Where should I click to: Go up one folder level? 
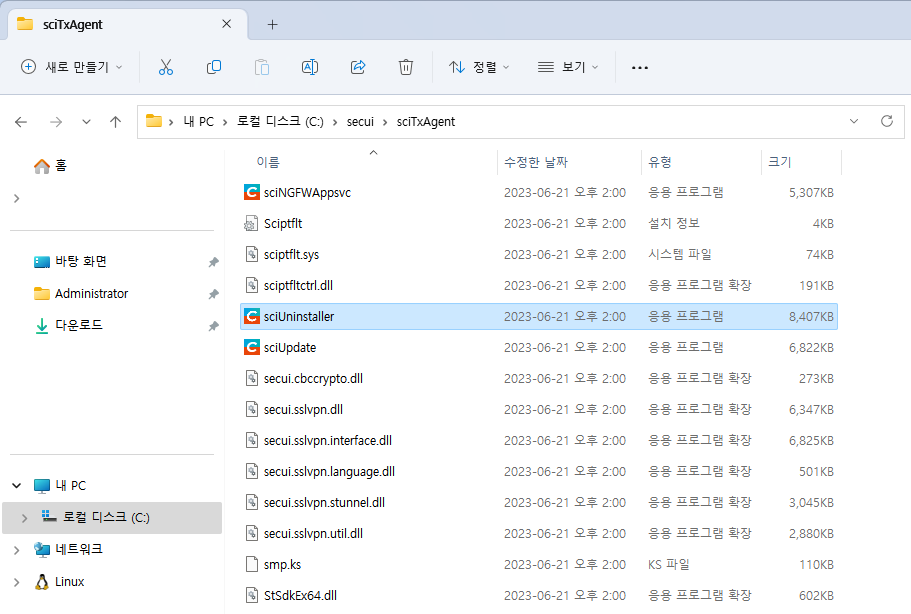tap(116, 122)
